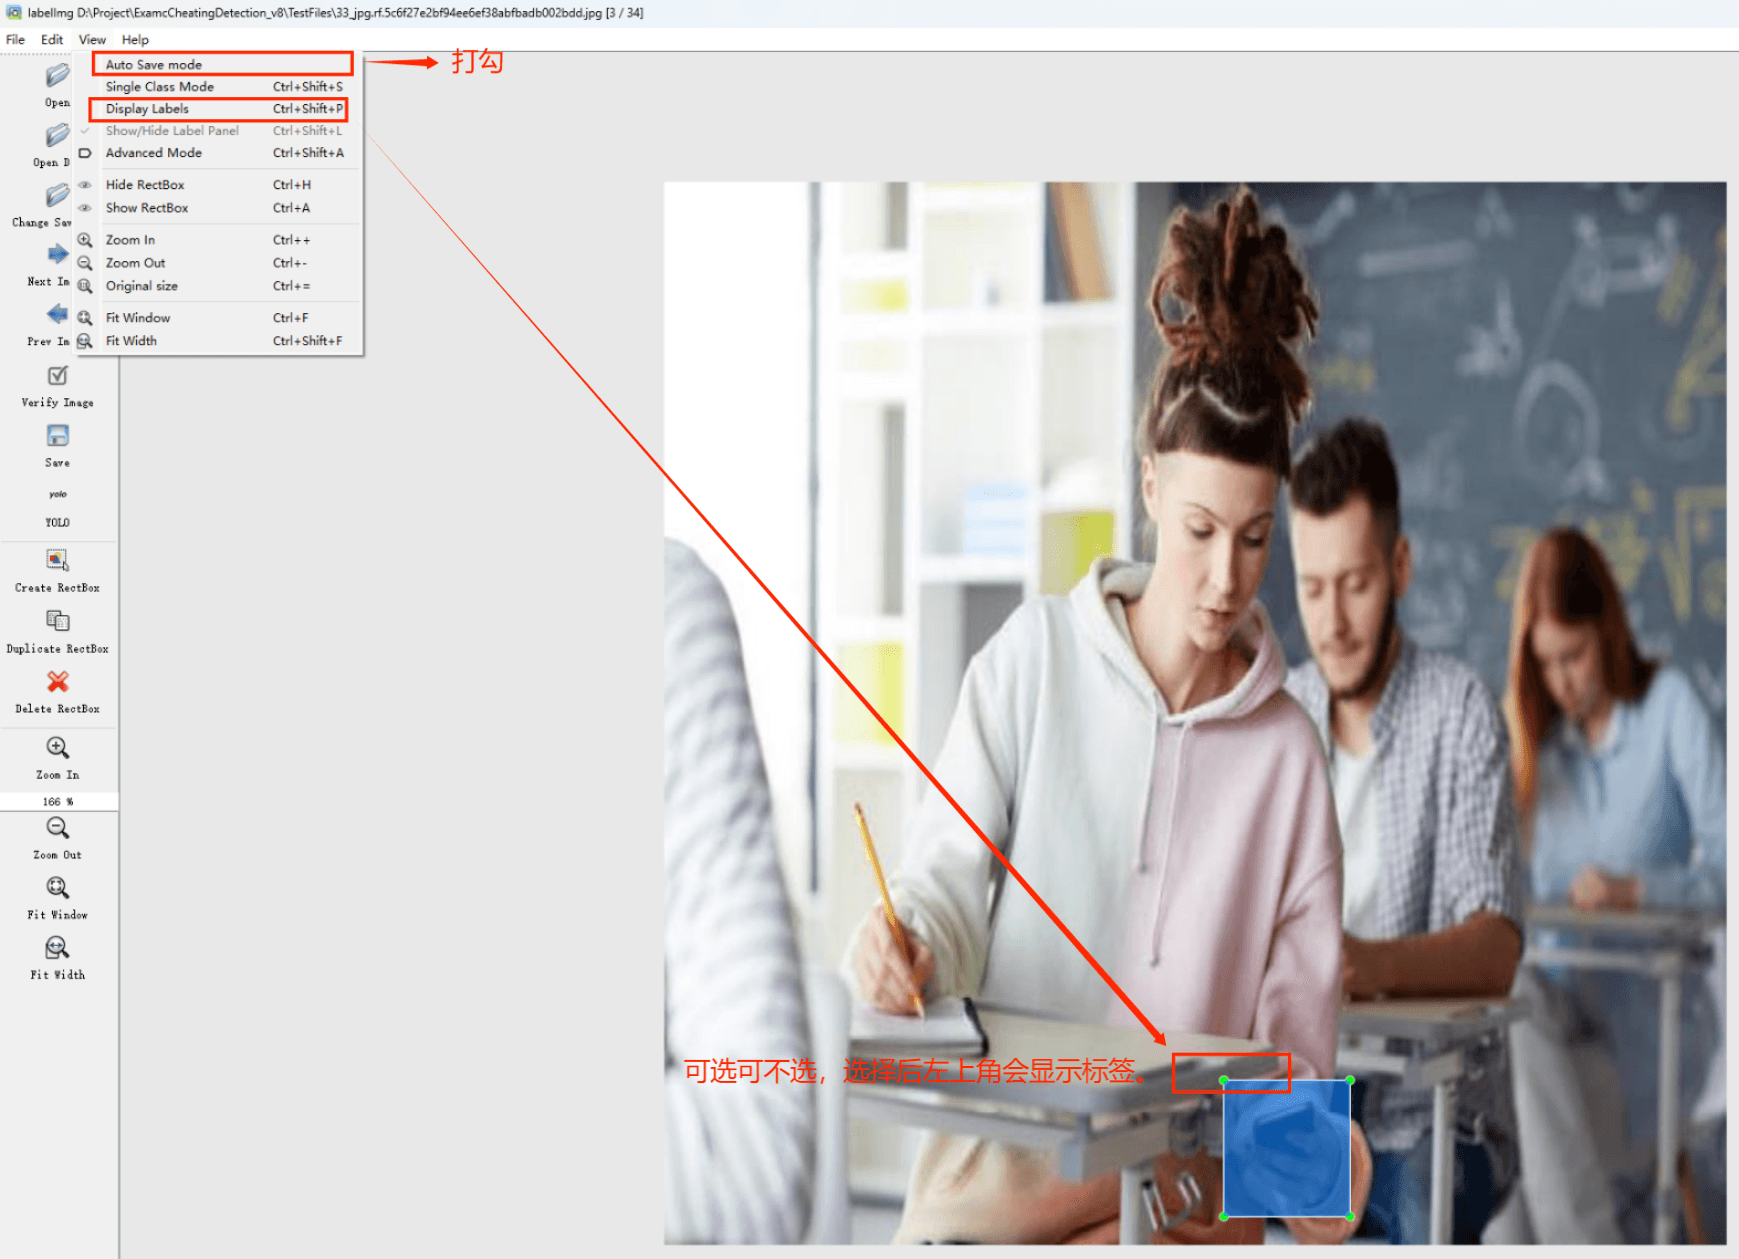
Task: Click the toolbar Zoom In magnifier
Action: pos(57,748)
